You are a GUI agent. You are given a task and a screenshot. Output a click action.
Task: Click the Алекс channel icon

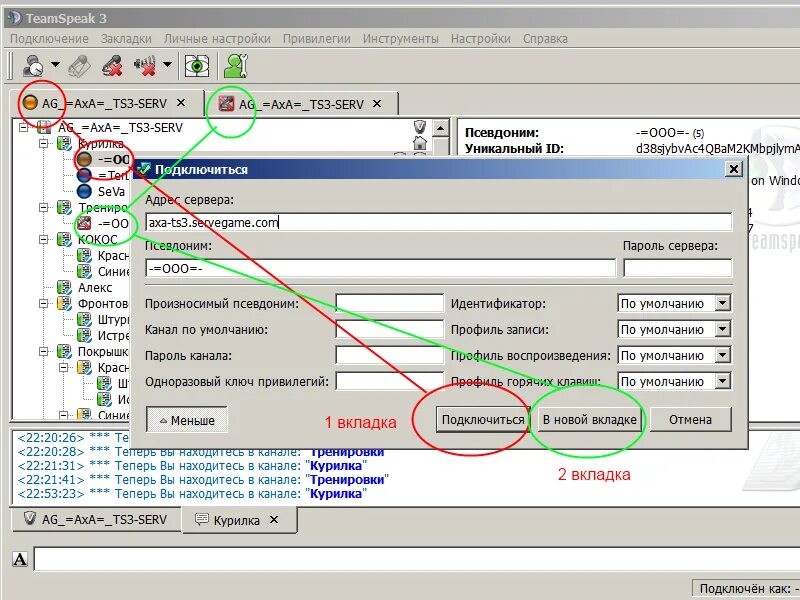click(x=64, y=287)
